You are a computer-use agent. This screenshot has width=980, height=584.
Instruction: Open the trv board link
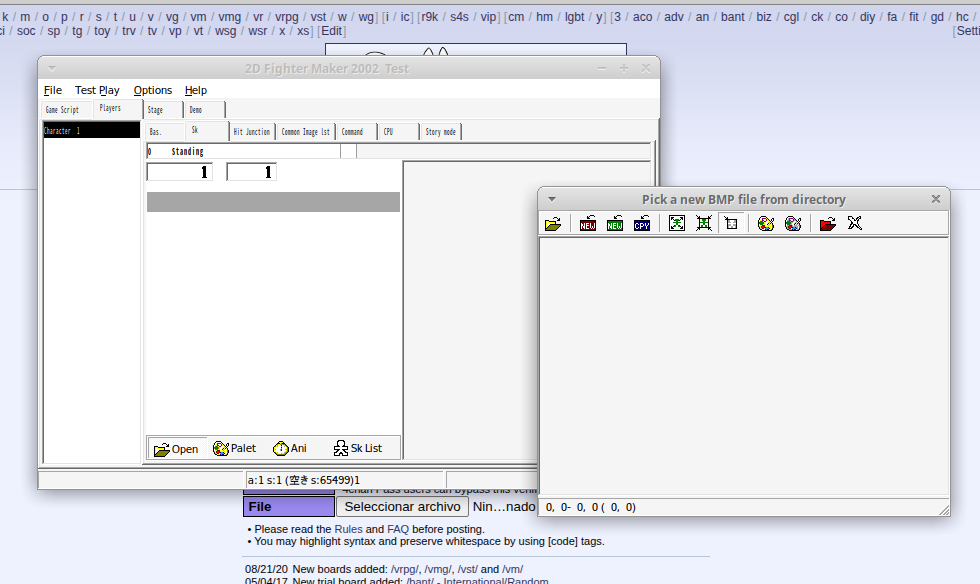pyautogui.click(x=129, y=31)
